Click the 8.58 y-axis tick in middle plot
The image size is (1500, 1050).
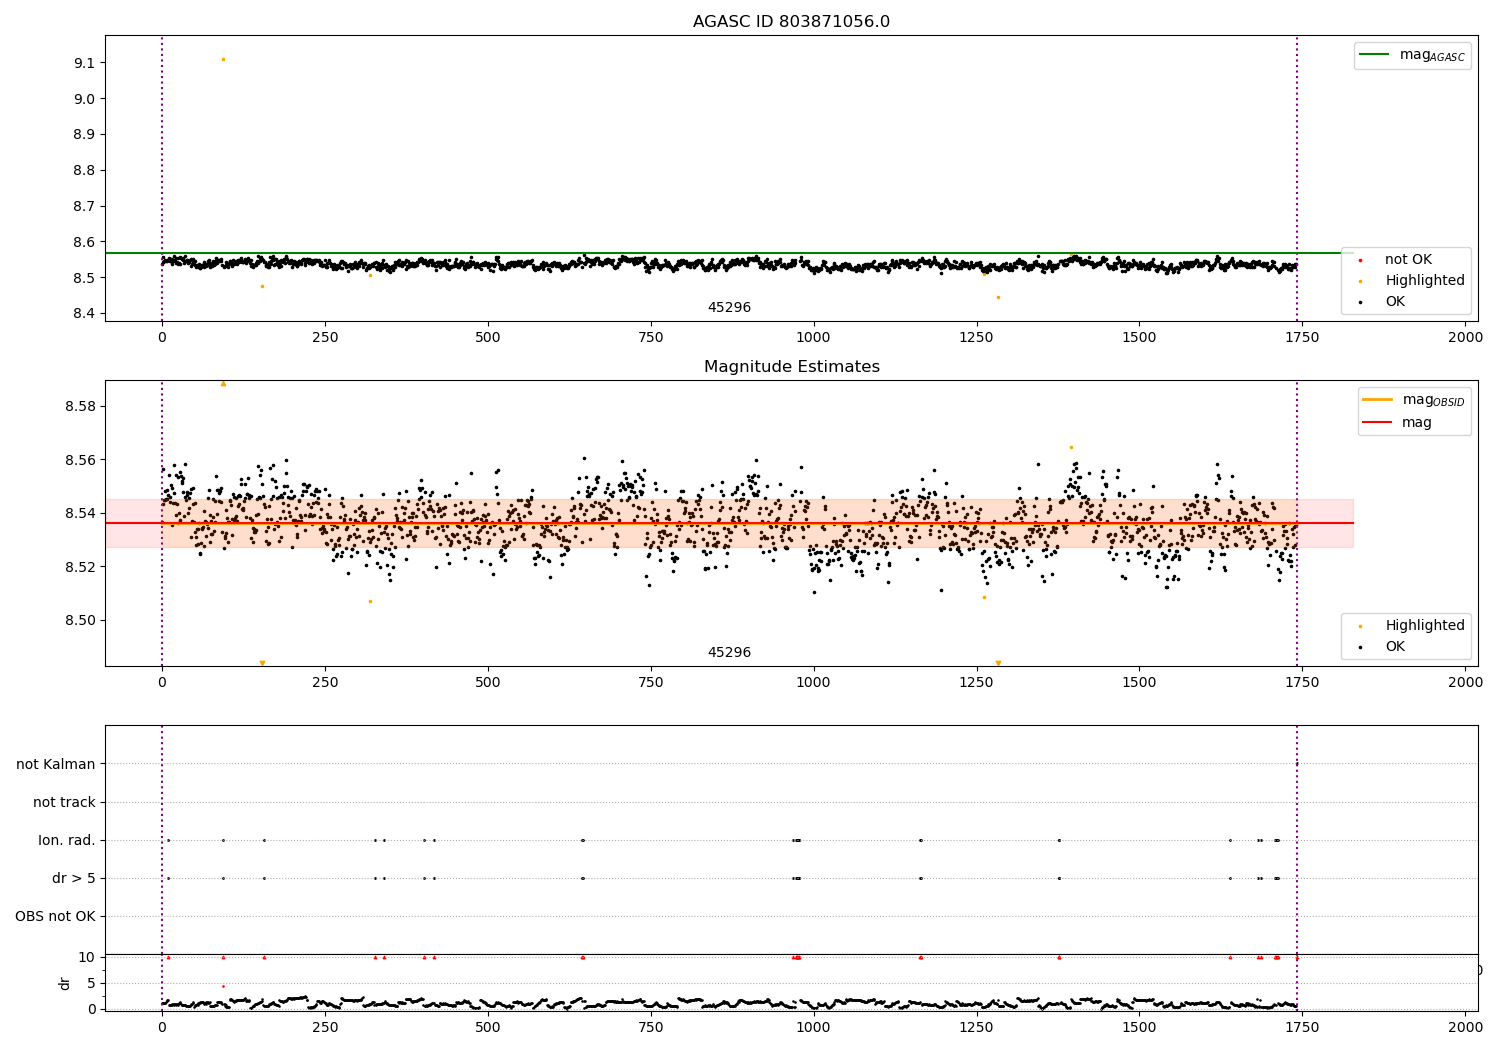point(80,407)
